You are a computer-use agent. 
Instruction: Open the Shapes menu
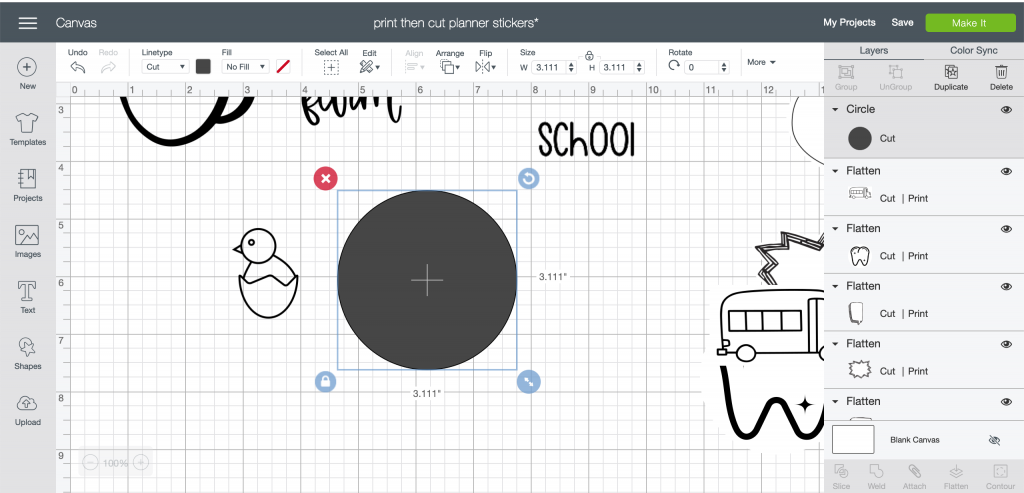(27, 353)
